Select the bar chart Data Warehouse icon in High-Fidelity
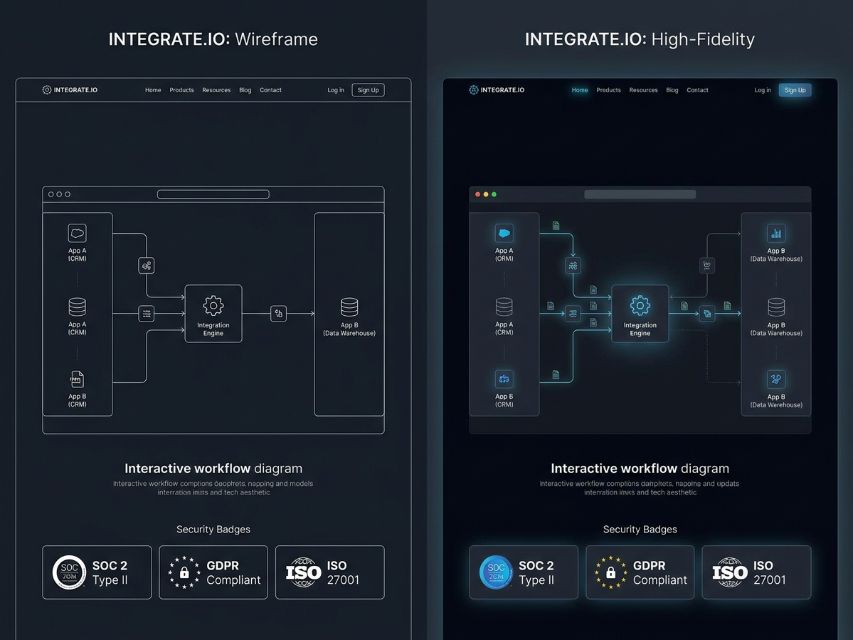The height and width of the screenshot is (640, 853). pyautogui.click(x=776, y=233)
